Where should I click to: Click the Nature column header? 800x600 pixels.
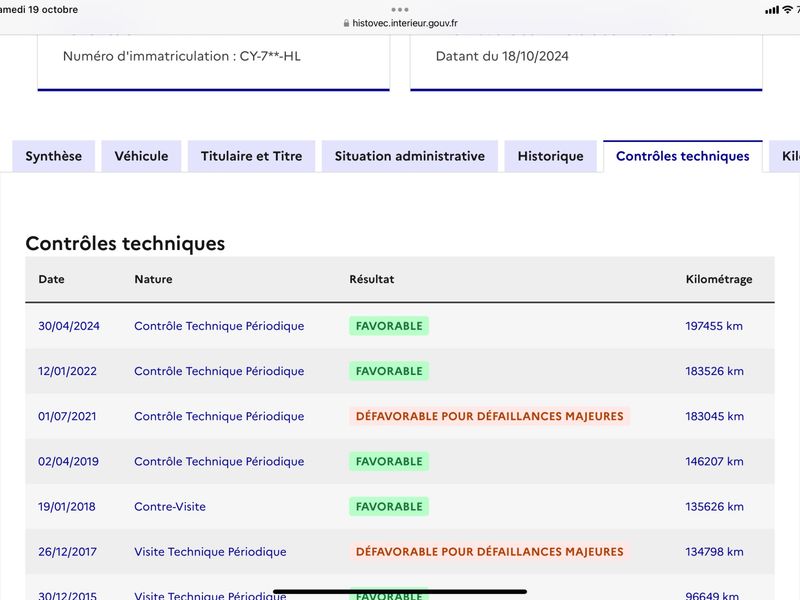click(x=154, y=279)
